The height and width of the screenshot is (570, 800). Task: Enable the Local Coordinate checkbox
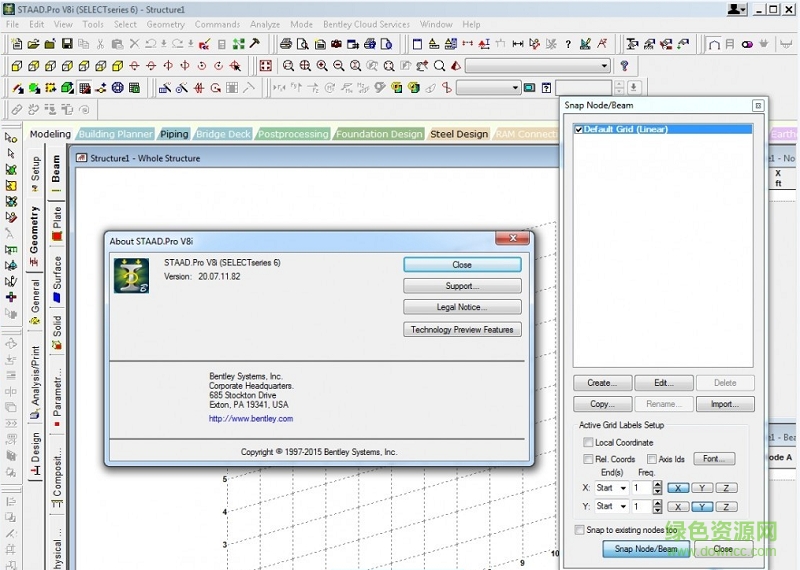coord(587,442)
